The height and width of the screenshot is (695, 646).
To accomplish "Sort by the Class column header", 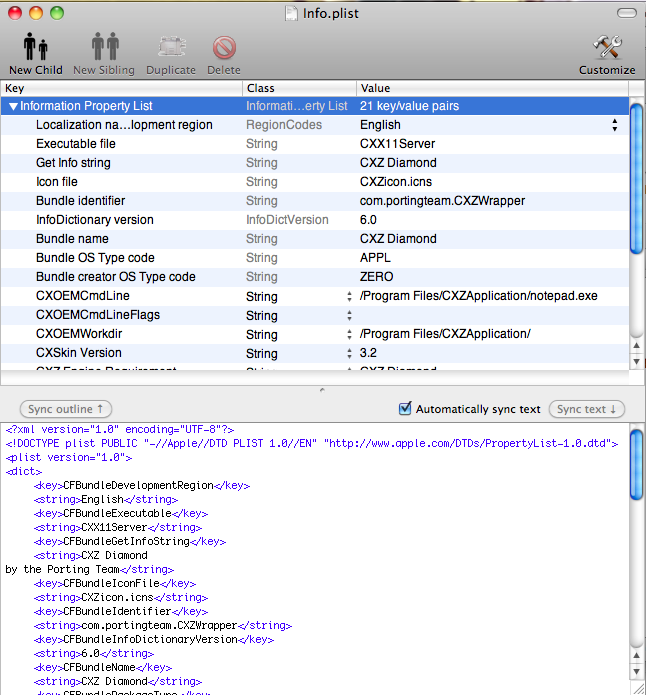I will [x=299, y=88].
